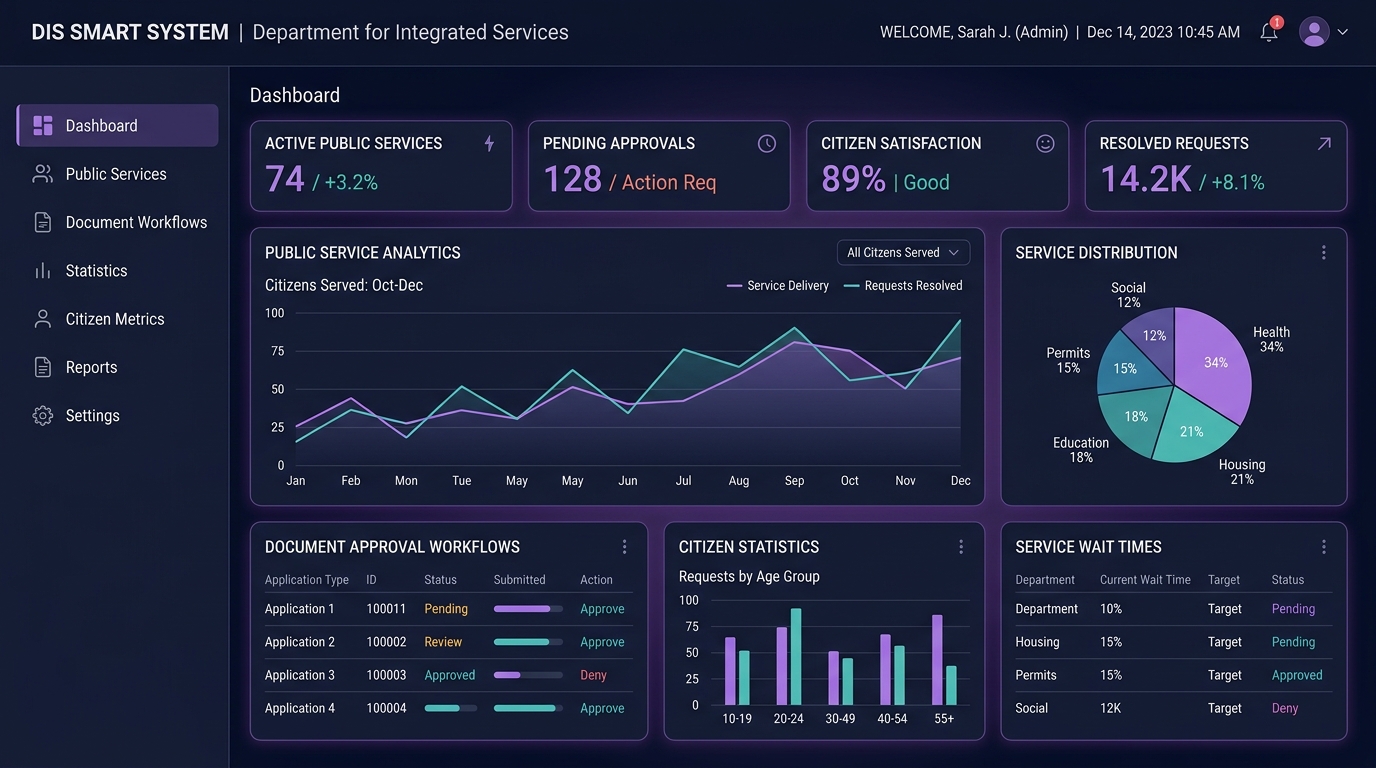1376x768 pixels.
Task: Click the Dashboard grid icon in sidebar
Action: (43, 126)
